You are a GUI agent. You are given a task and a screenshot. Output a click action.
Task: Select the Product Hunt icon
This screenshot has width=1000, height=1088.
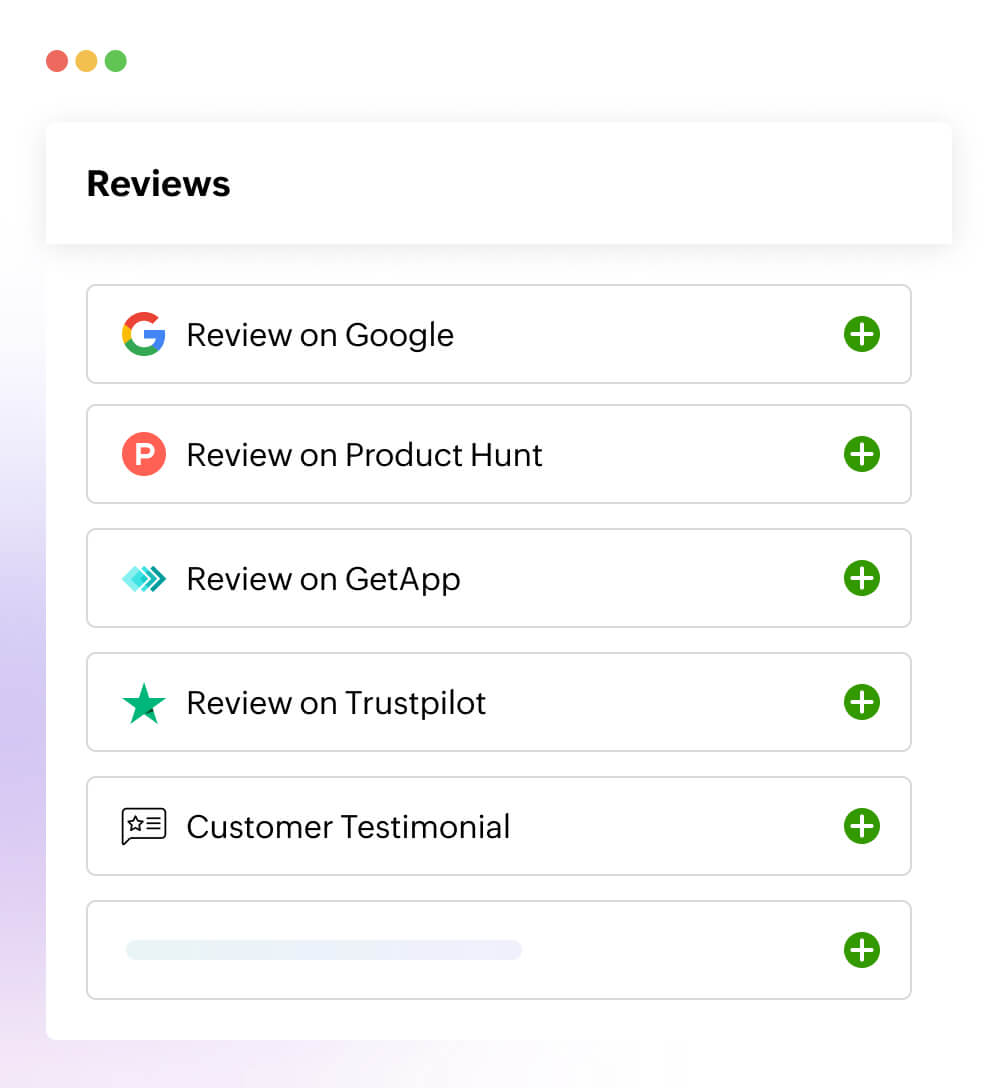(x=143, y=454)
